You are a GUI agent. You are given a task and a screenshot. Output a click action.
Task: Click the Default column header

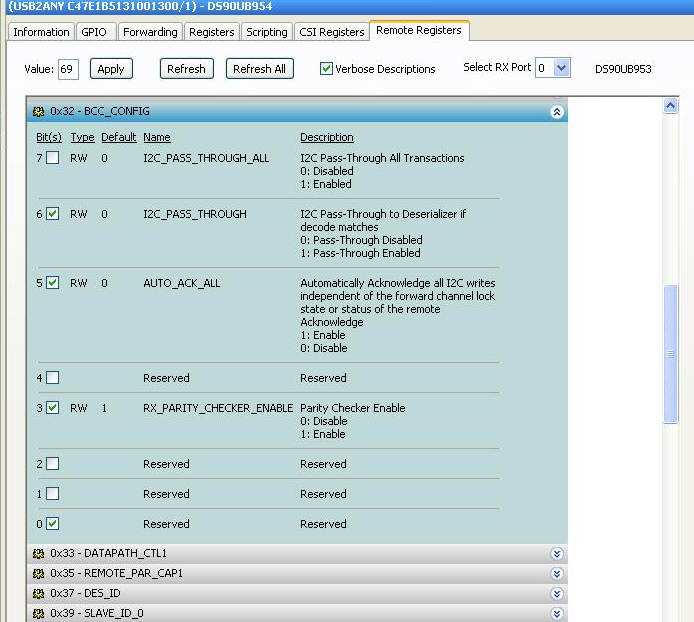[x=119, y=137]
